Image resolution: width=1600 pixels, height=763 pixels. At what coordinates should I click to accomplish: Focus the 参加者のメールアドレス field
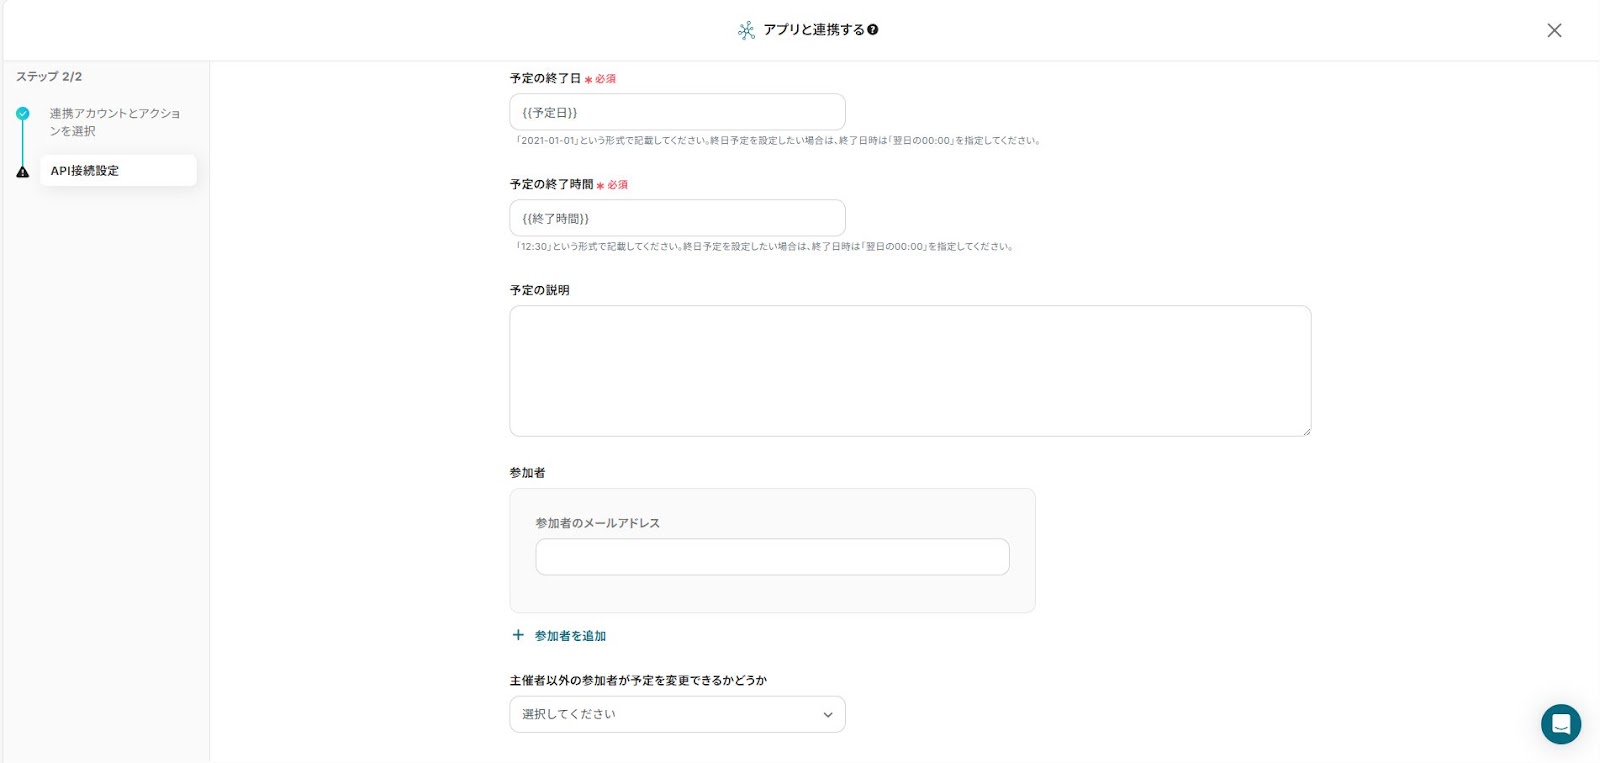pos(772,557)
